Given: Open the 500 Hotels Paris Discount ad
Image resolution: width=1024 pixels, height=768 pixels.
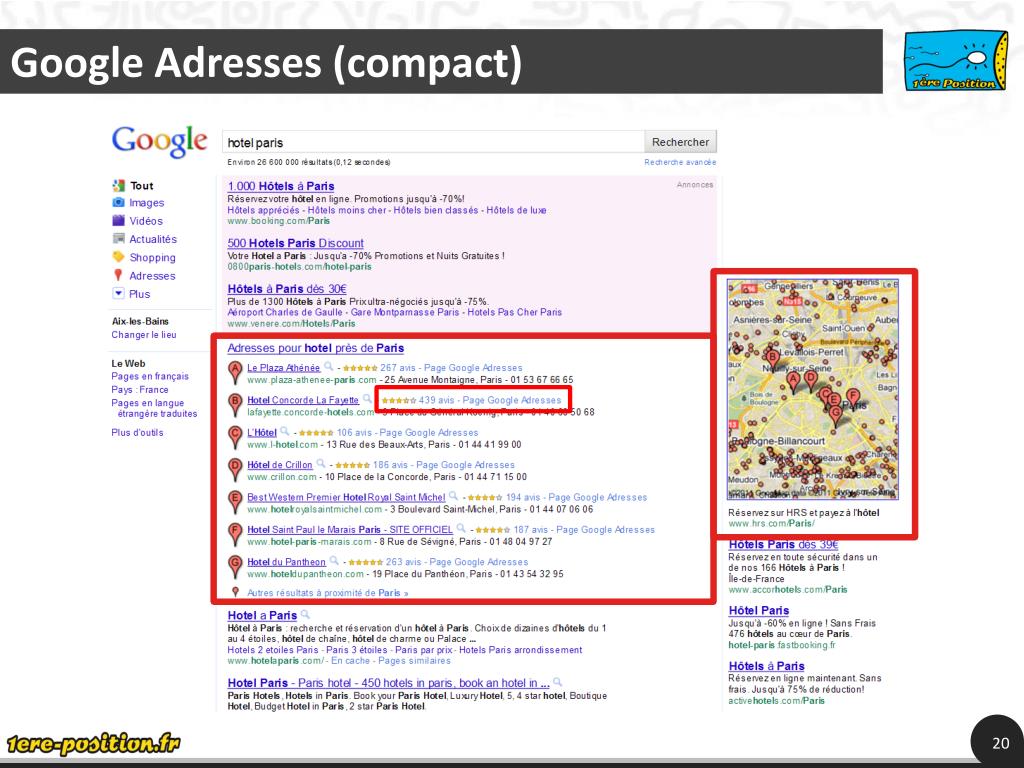Looking at the screenshot, I should [295, 243].
